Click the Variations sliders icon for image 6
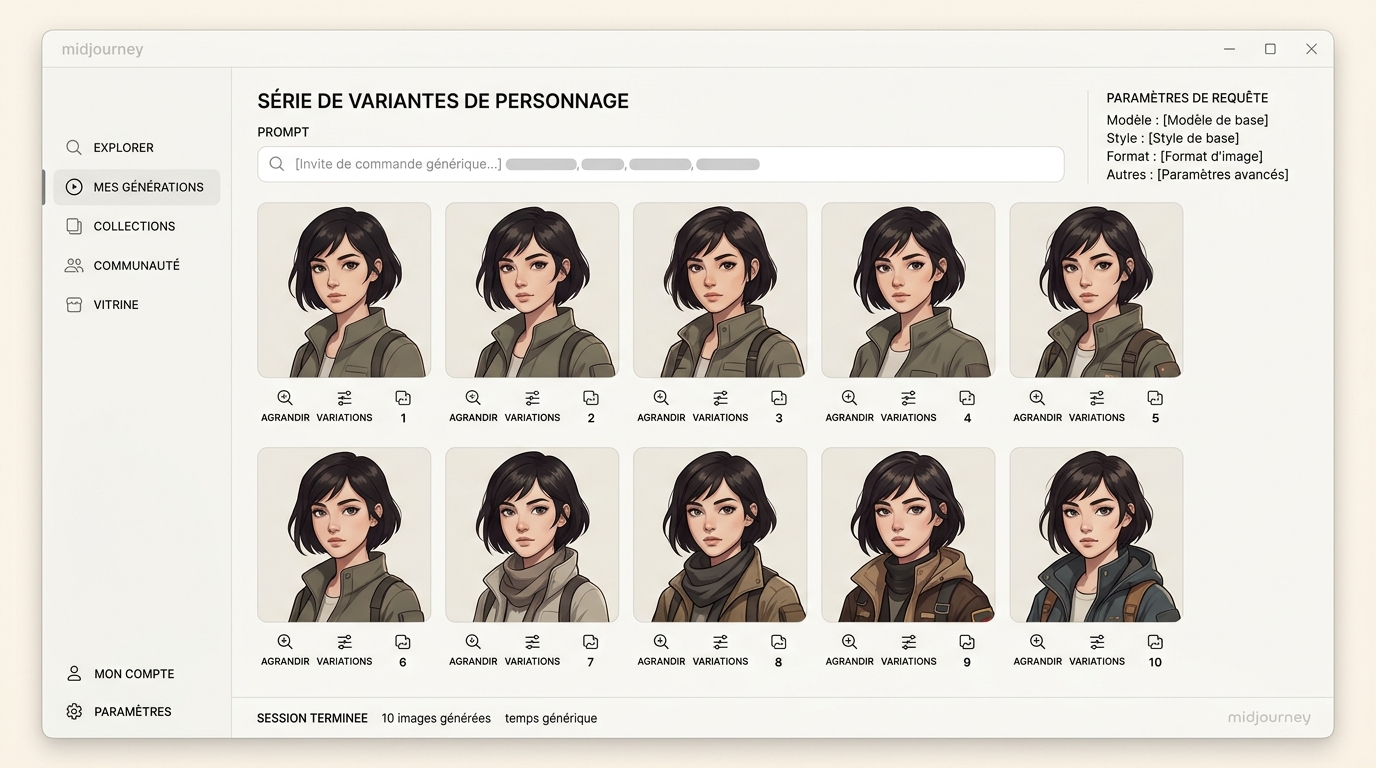Viewport: 1376px width, 768px height. click(344, 642)
